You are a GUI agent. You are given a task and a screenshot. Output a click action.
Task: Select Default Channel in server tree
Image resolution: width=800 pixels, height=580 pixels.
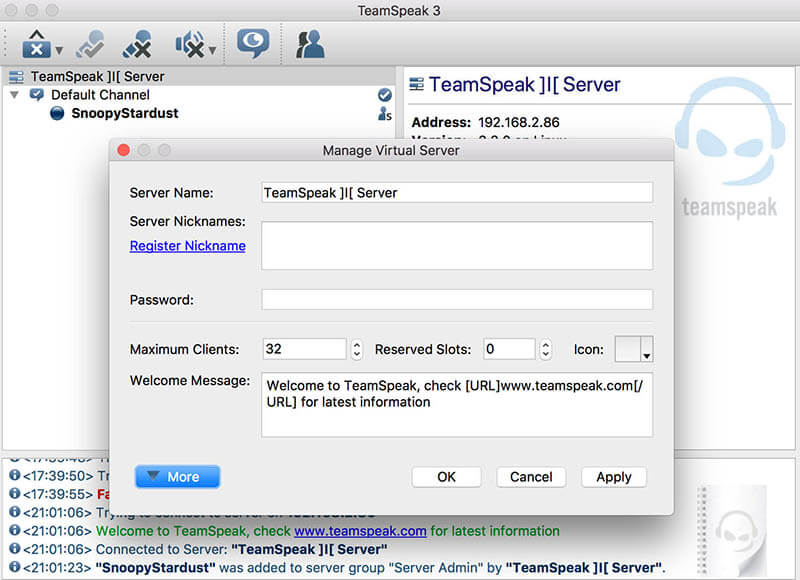(x=101, y=95)
